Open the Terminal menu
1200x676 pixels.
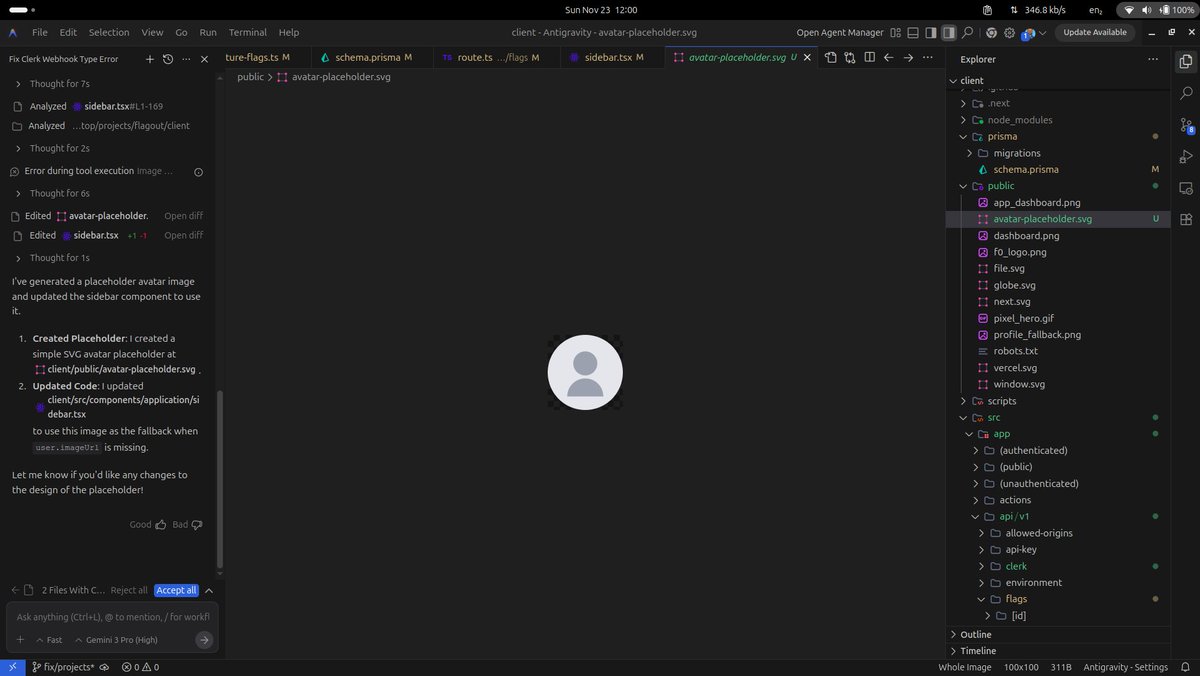click(x=247, y=32)
